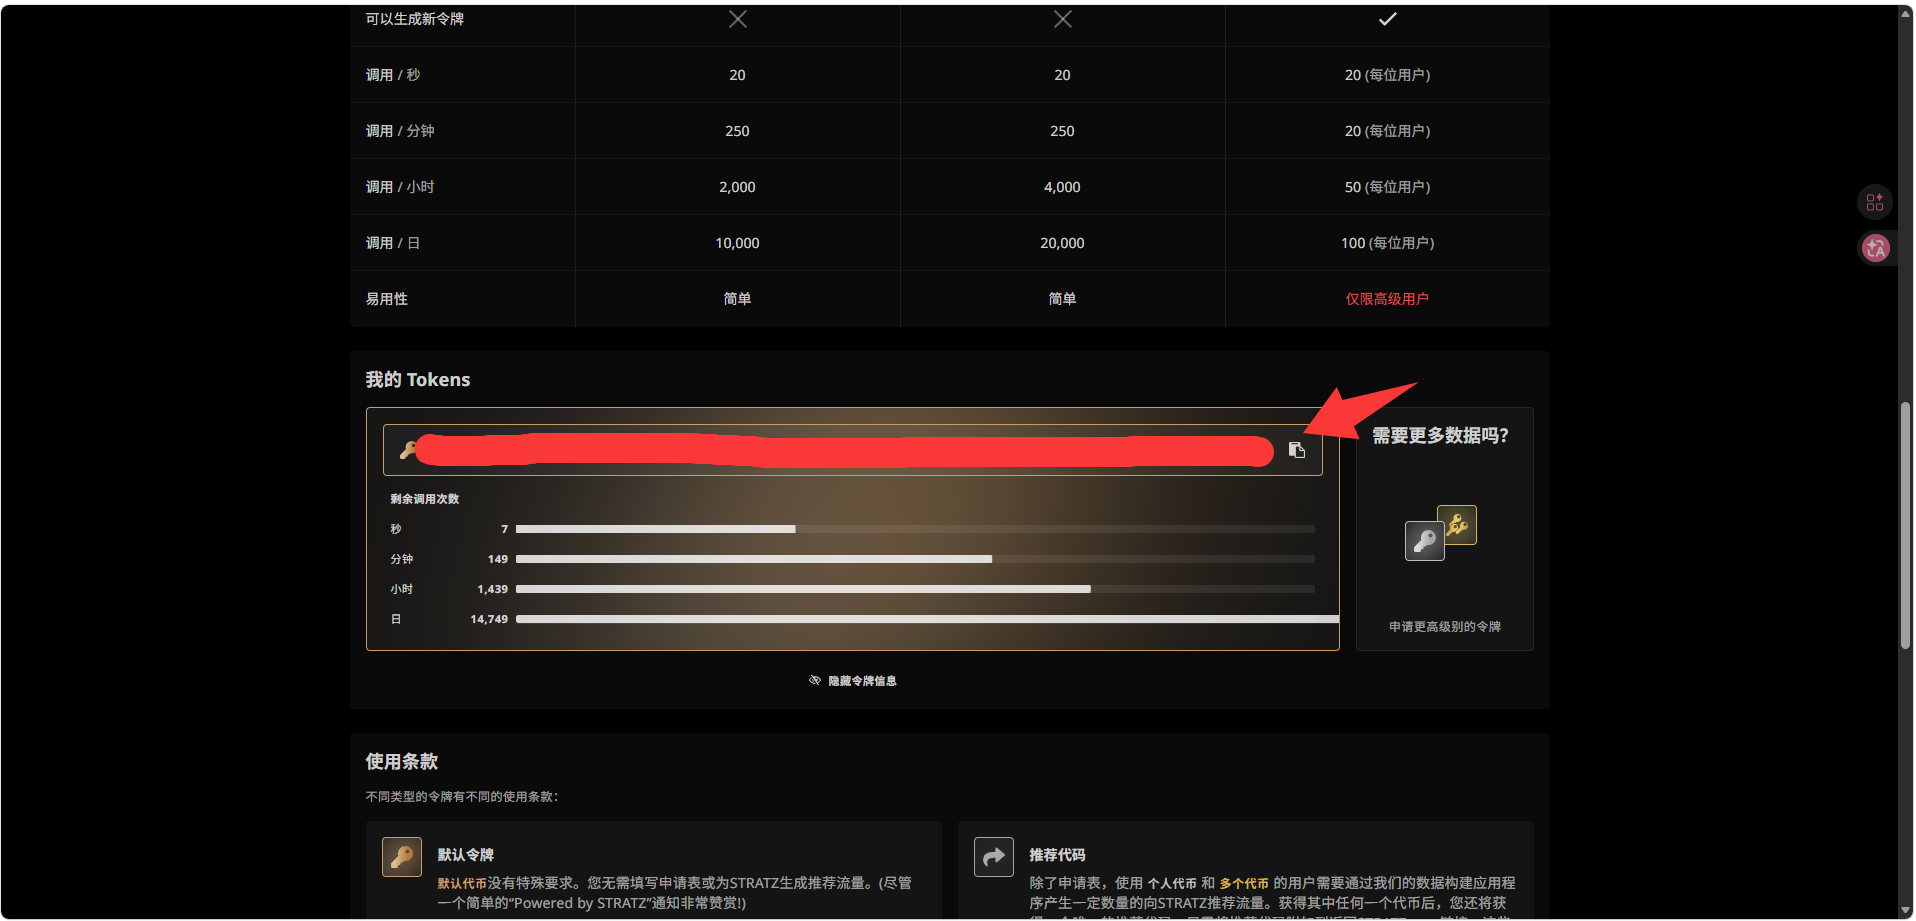This screenshot has height=921, width=1916.
Task: Click the 小时 remaining-calls progress bar
Action: 915,589
